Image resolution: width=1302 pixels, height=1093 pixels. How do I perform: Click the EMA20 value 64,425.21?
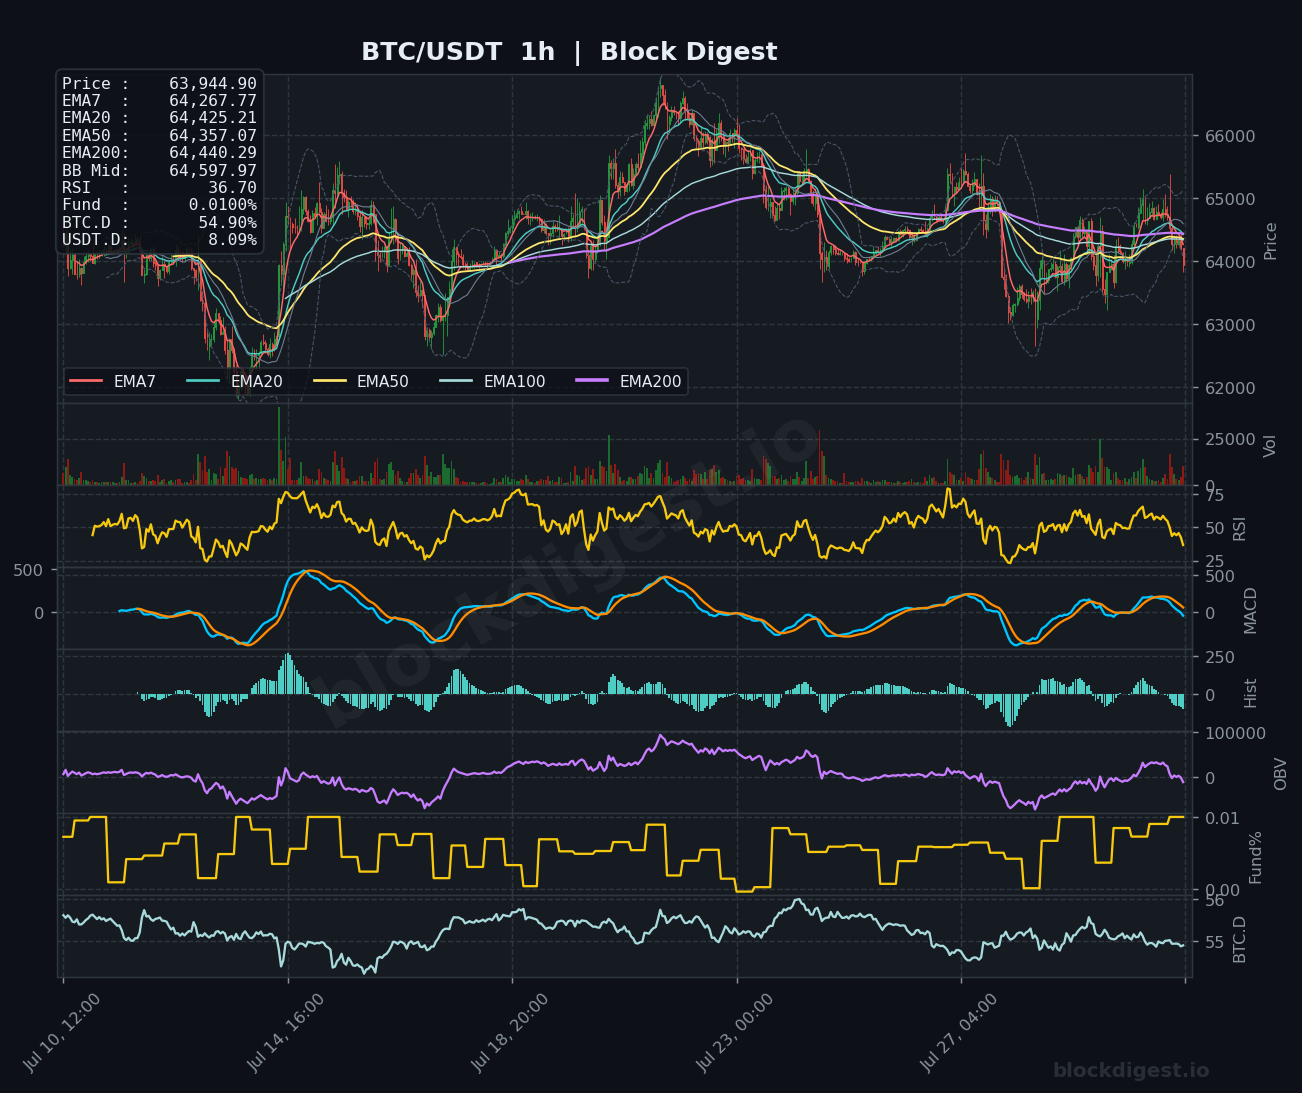tap(213, 118)
